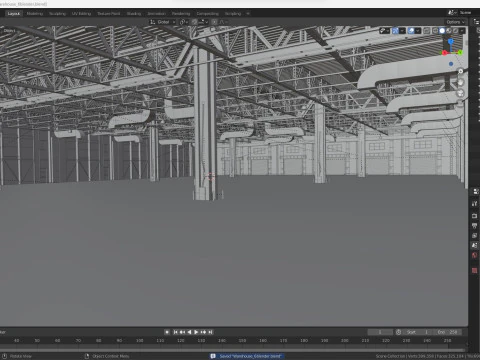Viewport: 480px width, 360px height.
Task: Open the Render properties tab
Action: [474, 216]
